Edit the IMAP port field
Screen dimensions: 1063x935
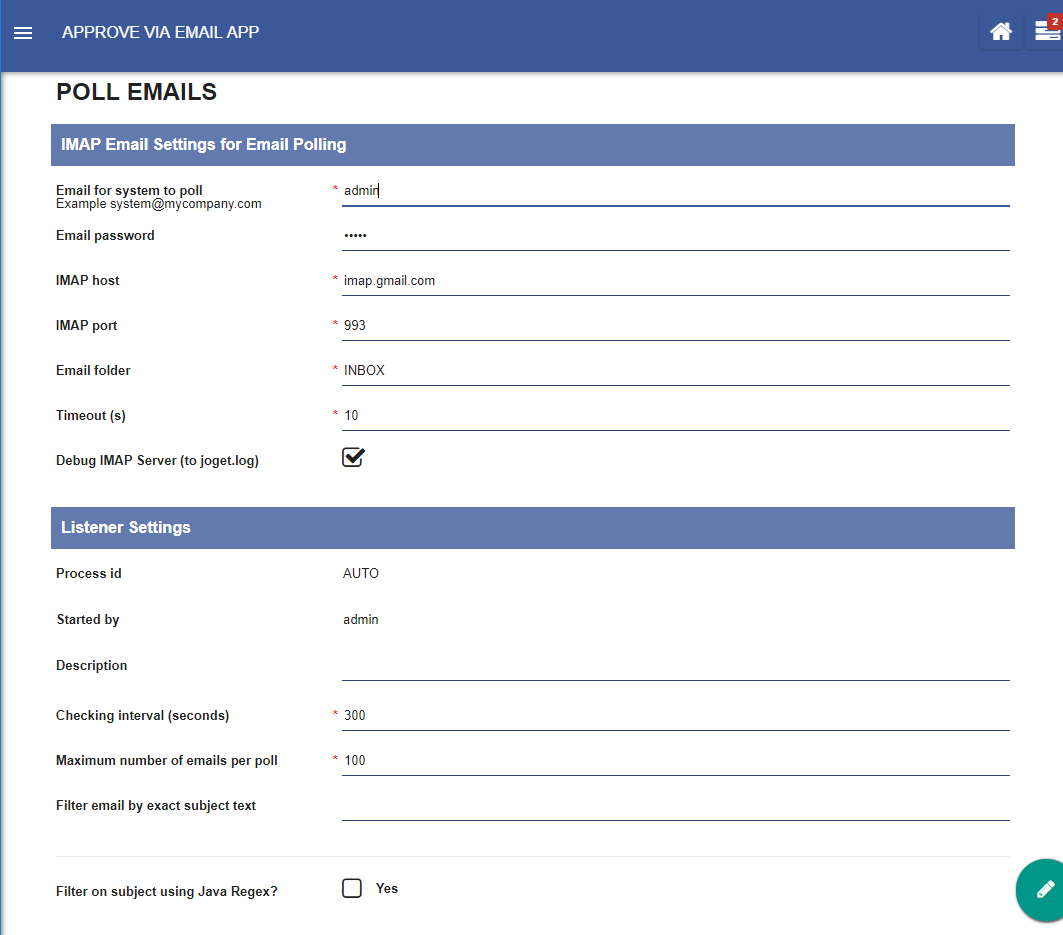pos(675,325)
